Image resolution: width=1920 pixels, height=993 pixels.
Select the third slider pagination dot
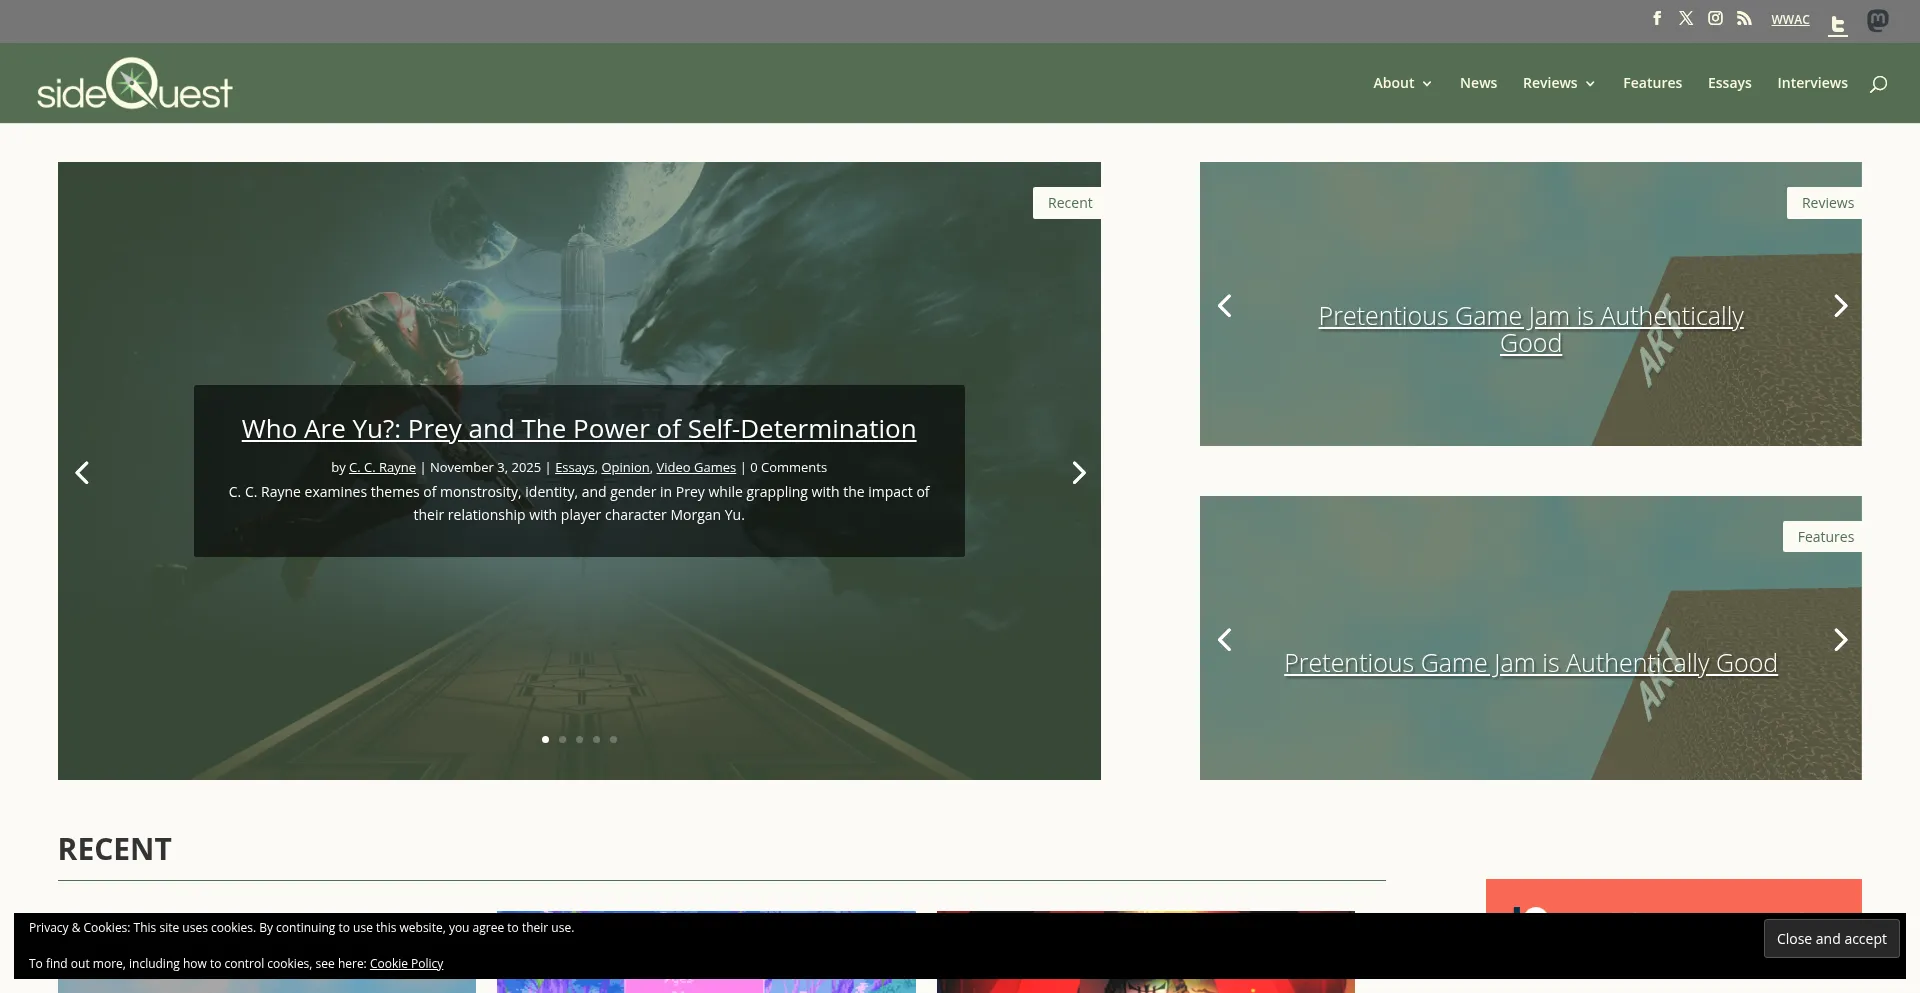point(579,739)
